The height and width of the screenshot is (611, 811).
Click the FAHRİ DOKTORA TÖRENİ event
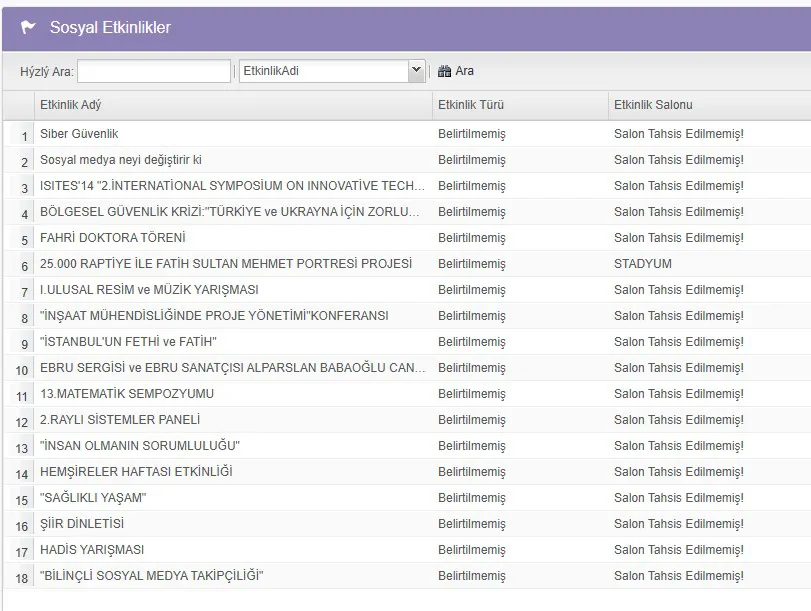point(113,238)
